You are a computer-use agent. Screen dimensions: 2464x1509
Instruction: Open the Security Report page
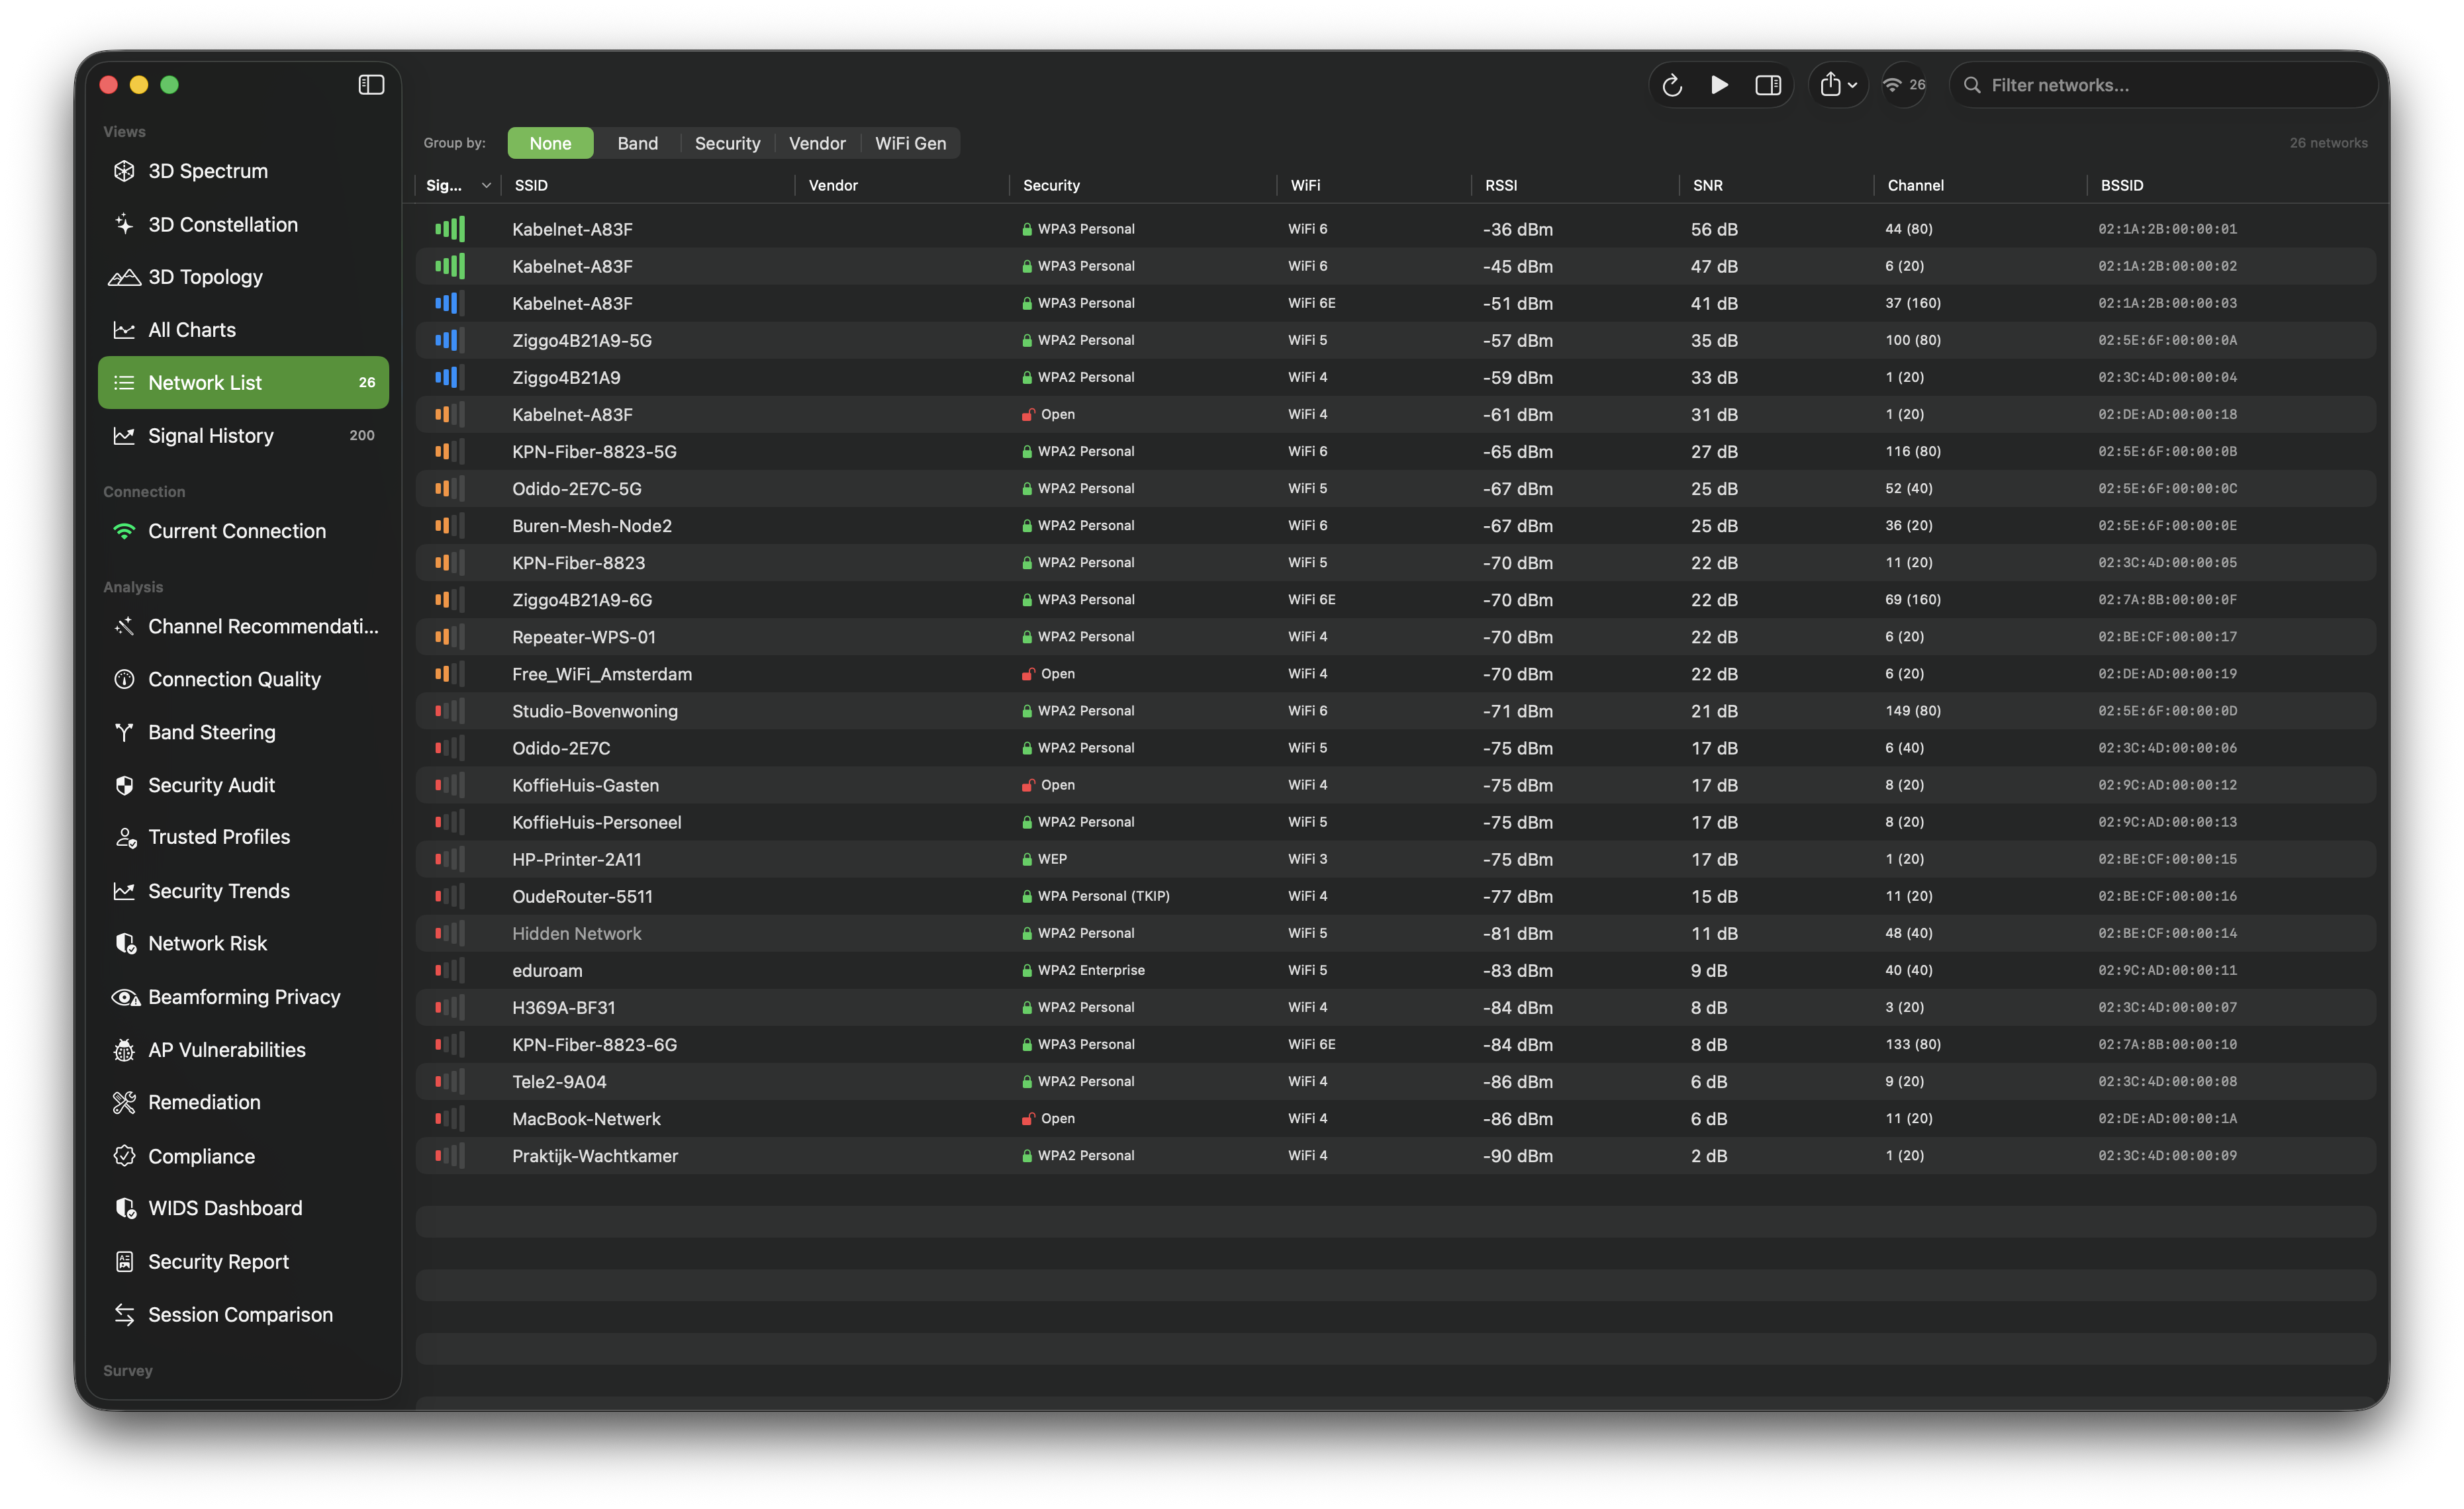tap(243, 1262)
